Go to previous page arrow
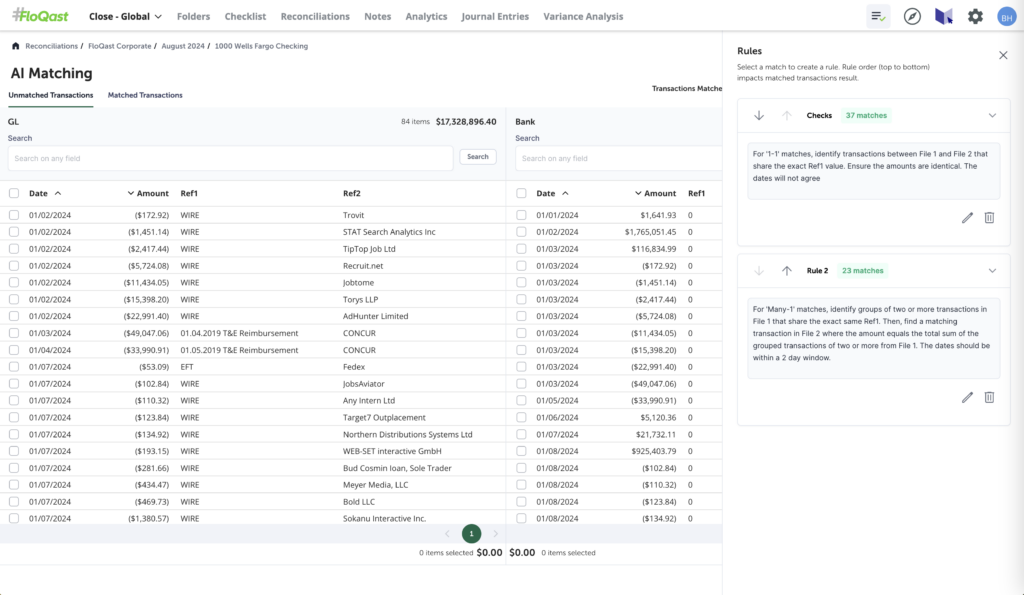 pos(447,534)
